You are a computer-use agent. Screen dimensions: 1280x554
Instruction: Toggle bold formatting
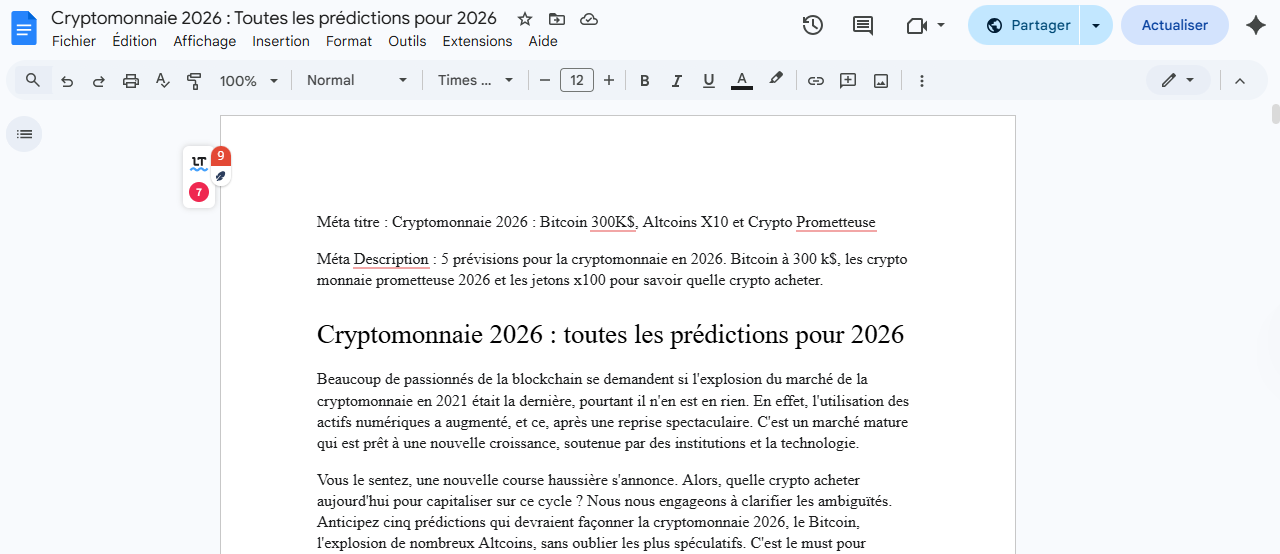tap(645, 81)
